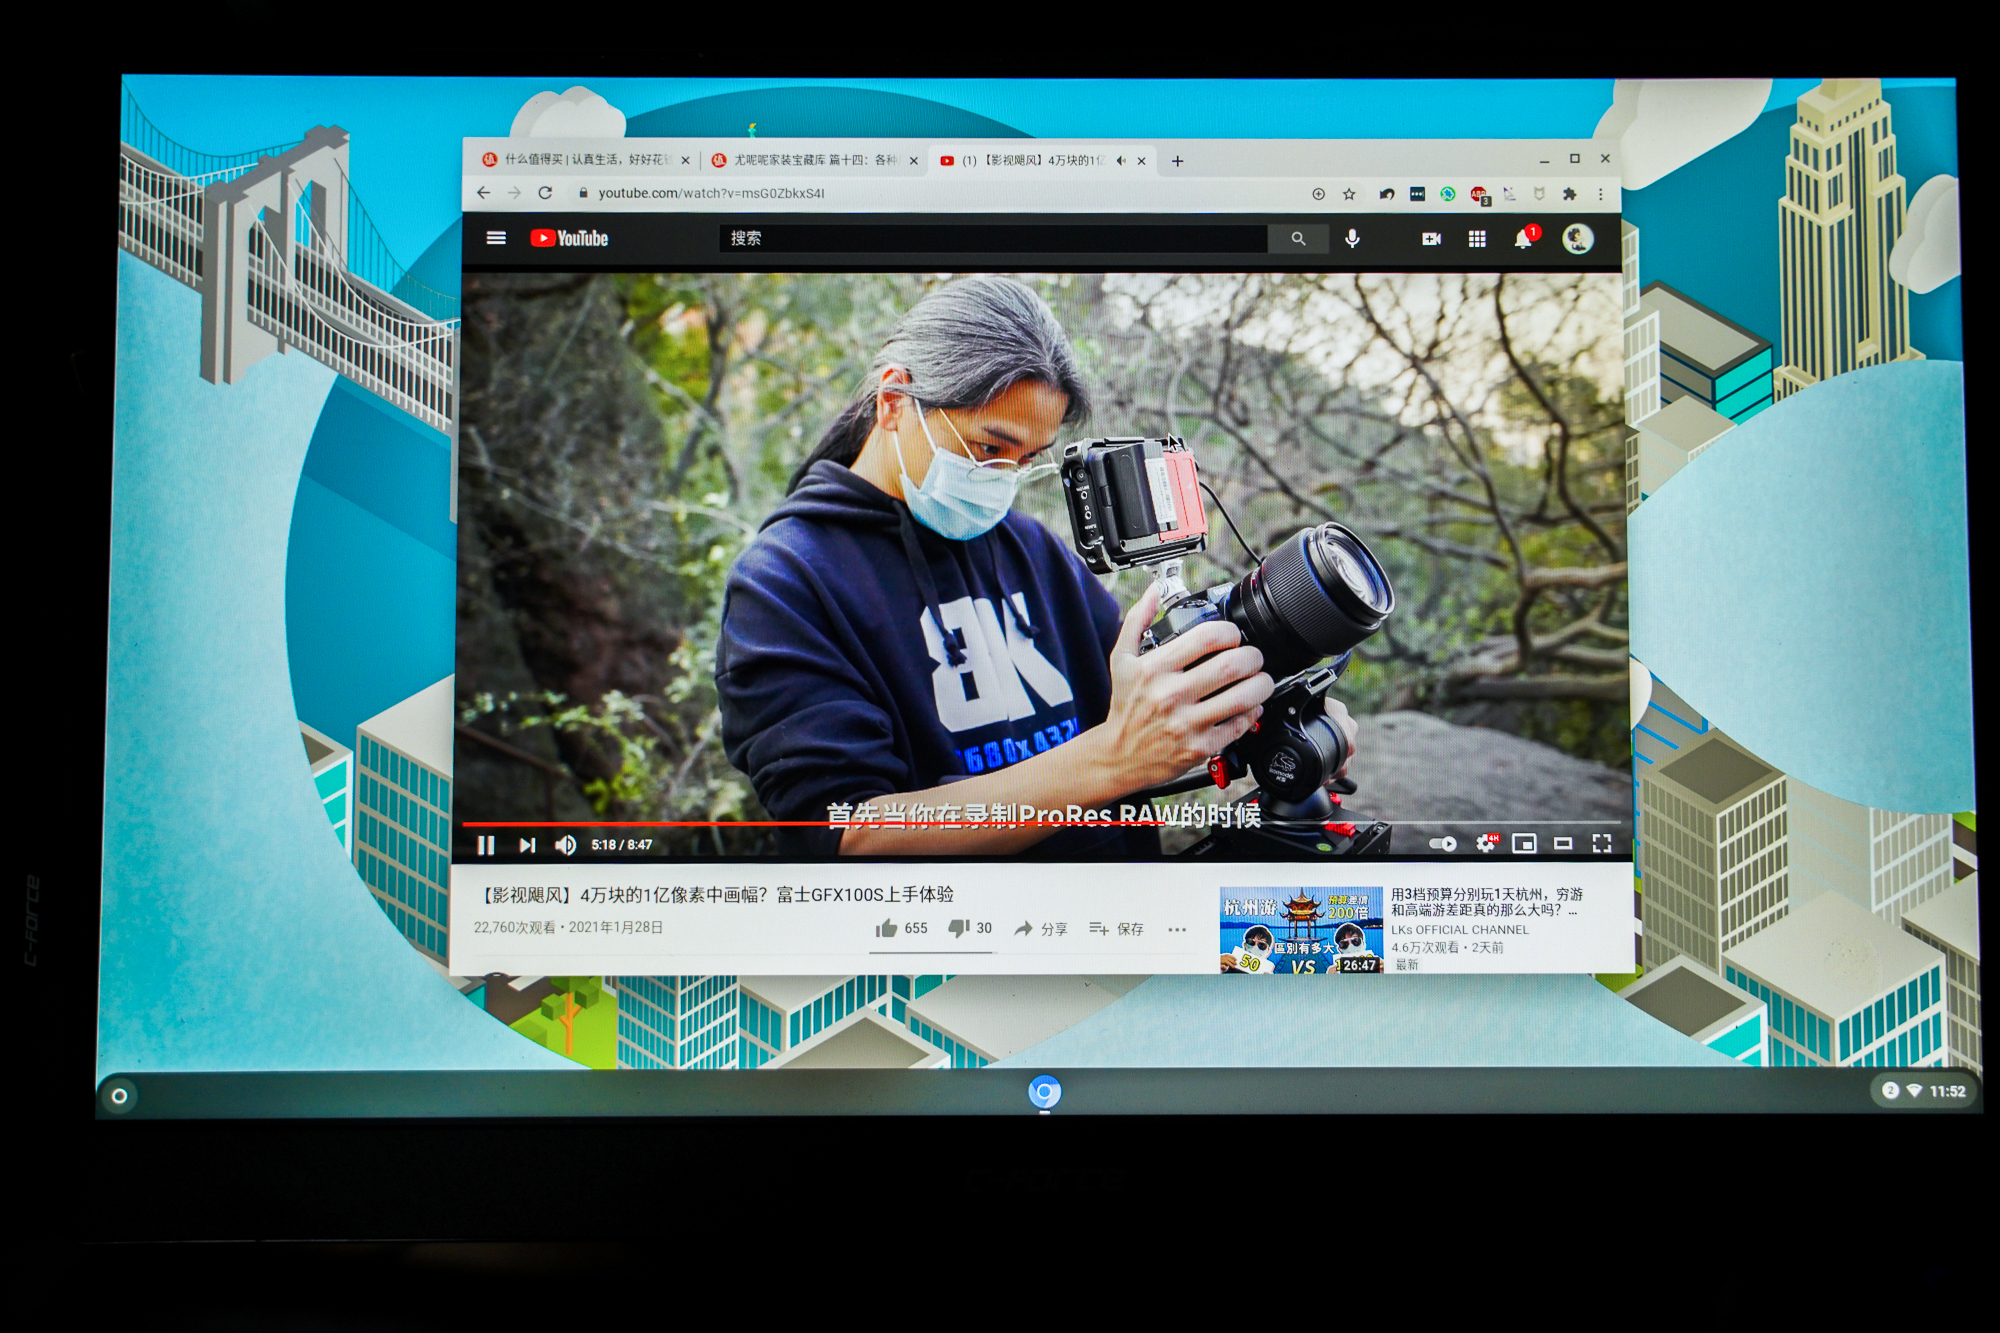The image size is (2000, 1333).
Task: Go forward using the browser forward arrow
Action: [x=514, y=193]
